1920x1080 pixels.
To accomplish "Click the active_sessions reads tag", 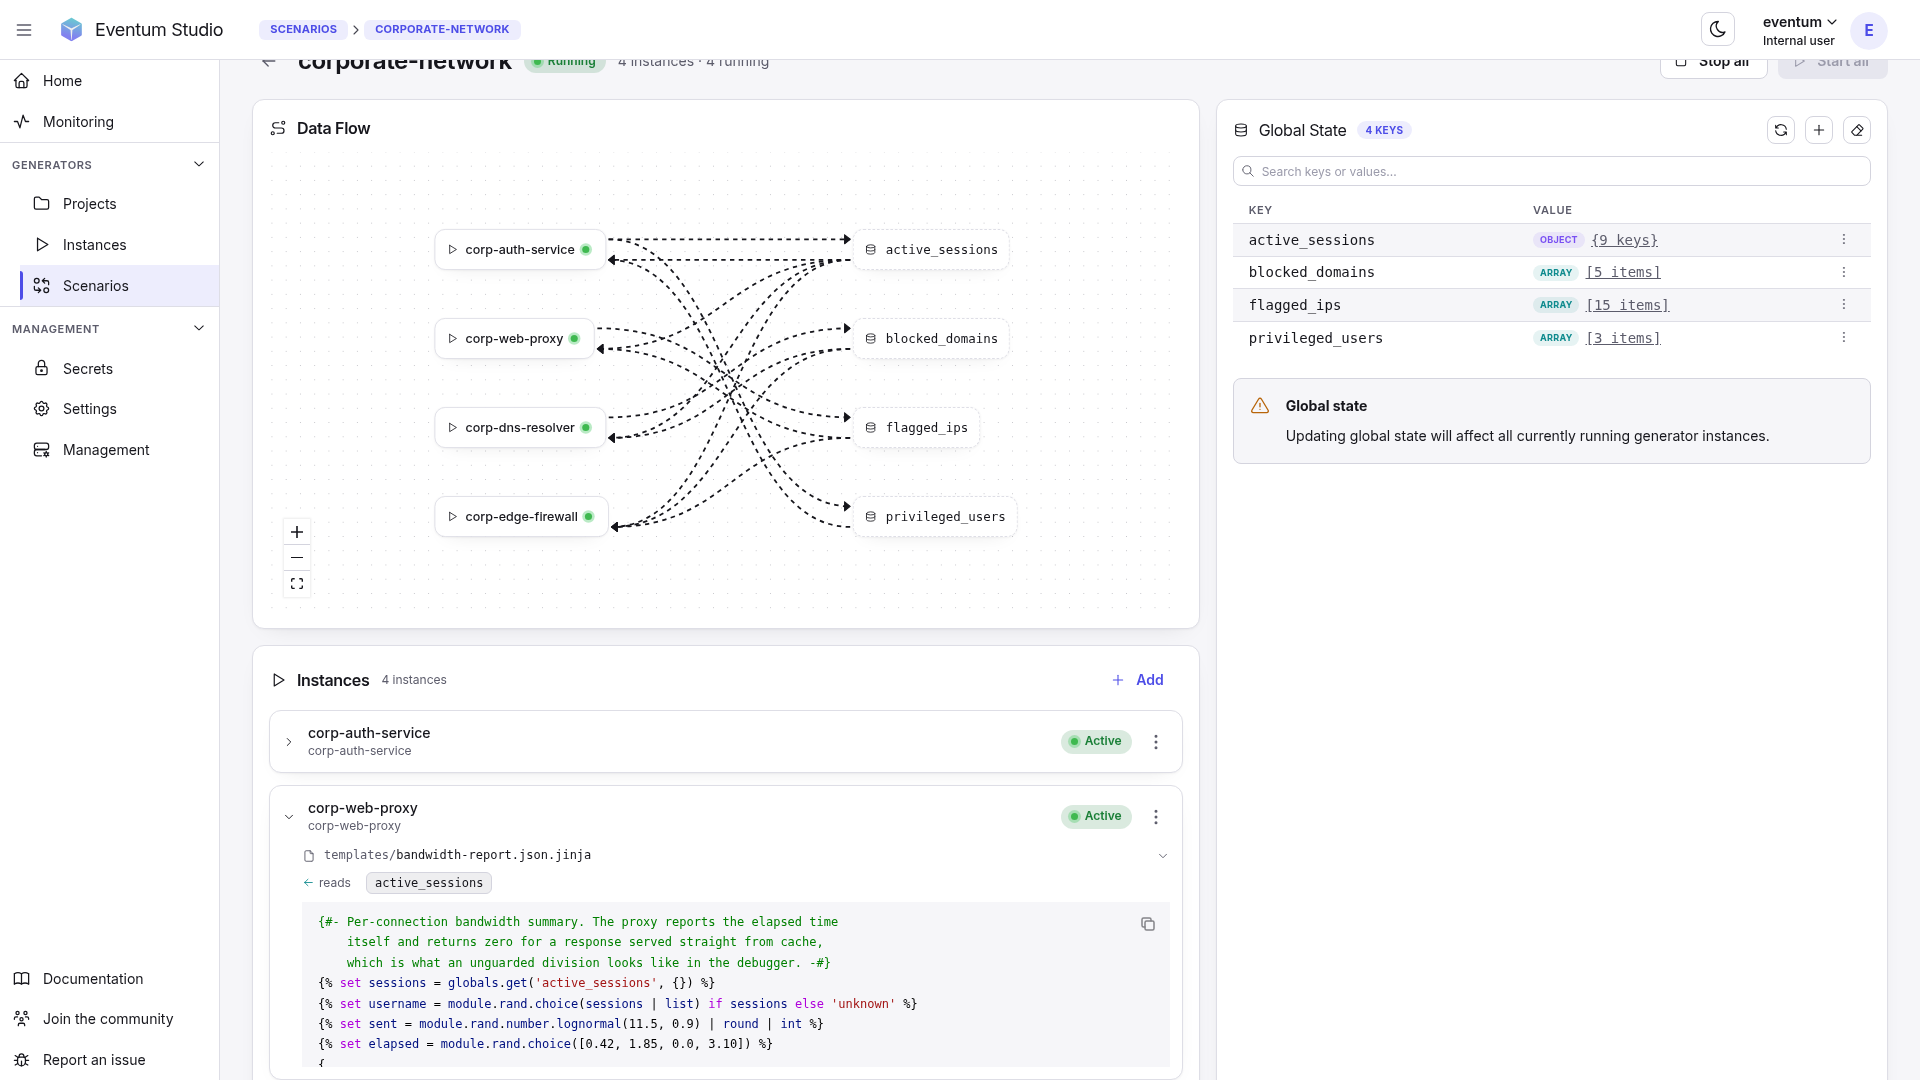I will click(x=429, y=883).
